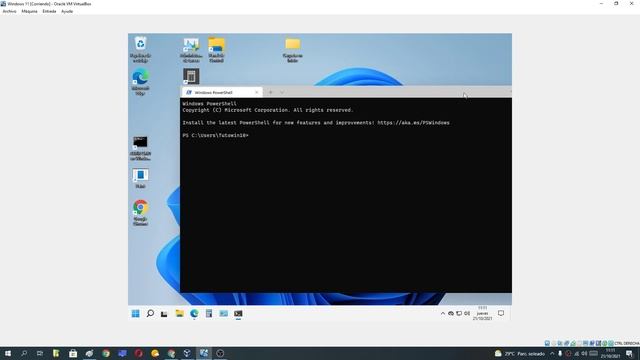The image size is (640, 360).
Task: Open the command prompt shortcut on guest desktop
Action: pyautogui.click(x=140, y=148)
